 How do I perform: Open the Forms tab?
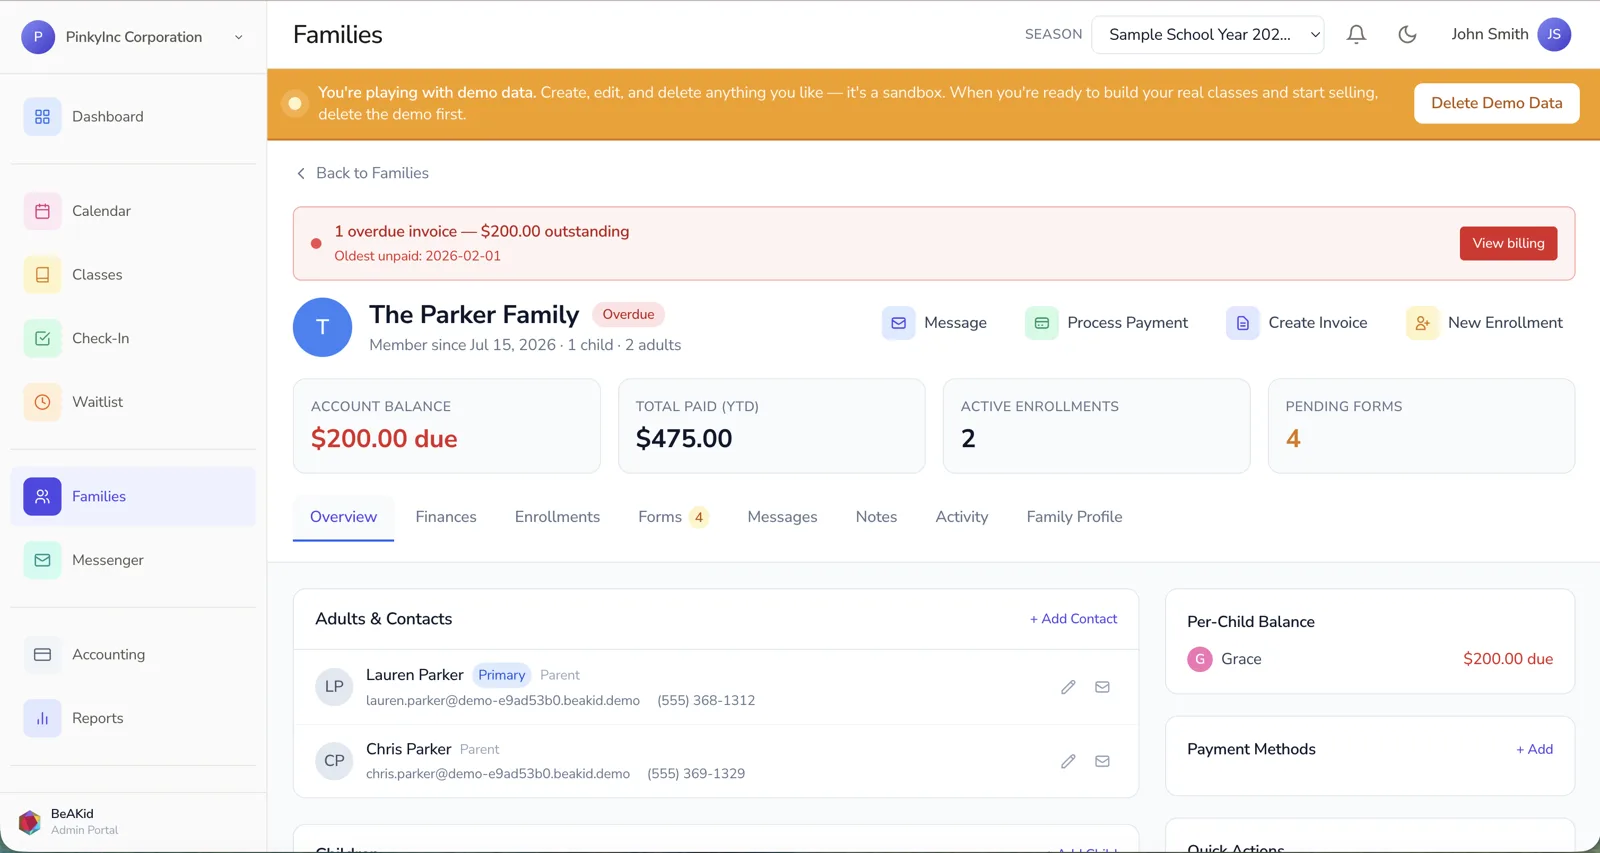(673, 517)
